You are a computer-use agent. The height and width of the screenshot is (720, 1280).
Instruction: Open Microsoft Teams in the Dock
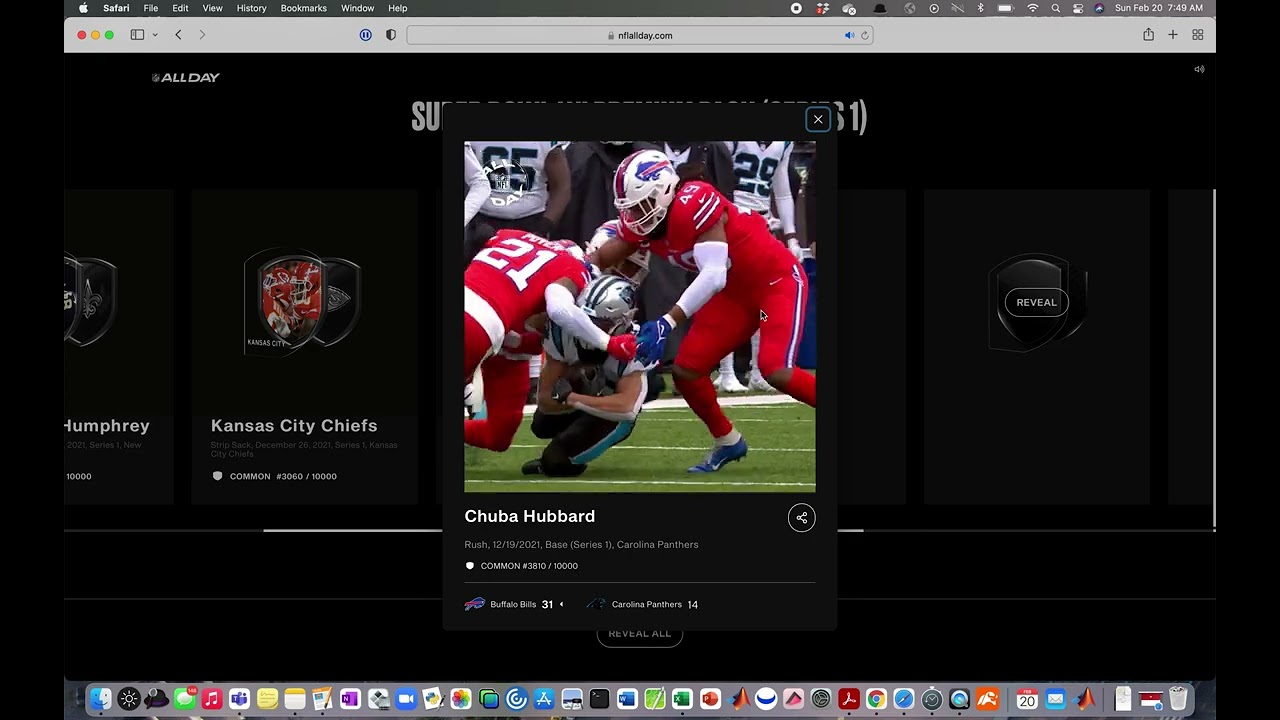[239, 699]
